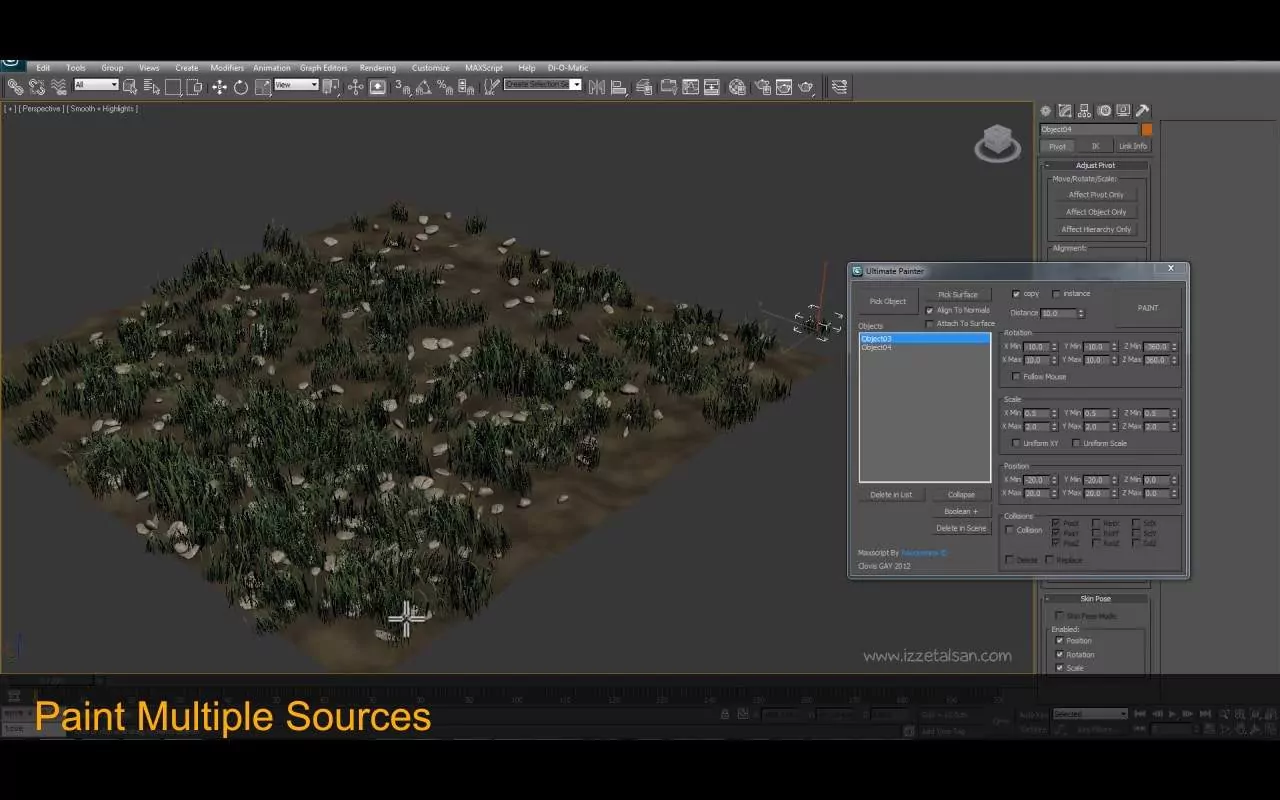Click the Pick Surface button
This screenshot has height=800, width=1280.
tap(957, 295)
